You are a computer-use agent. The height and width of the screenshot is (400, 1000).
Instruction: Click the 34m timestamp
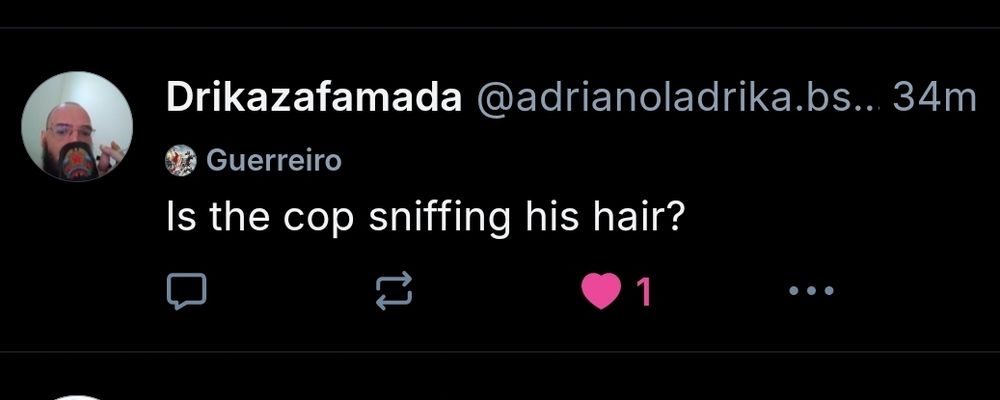[934, 99]
